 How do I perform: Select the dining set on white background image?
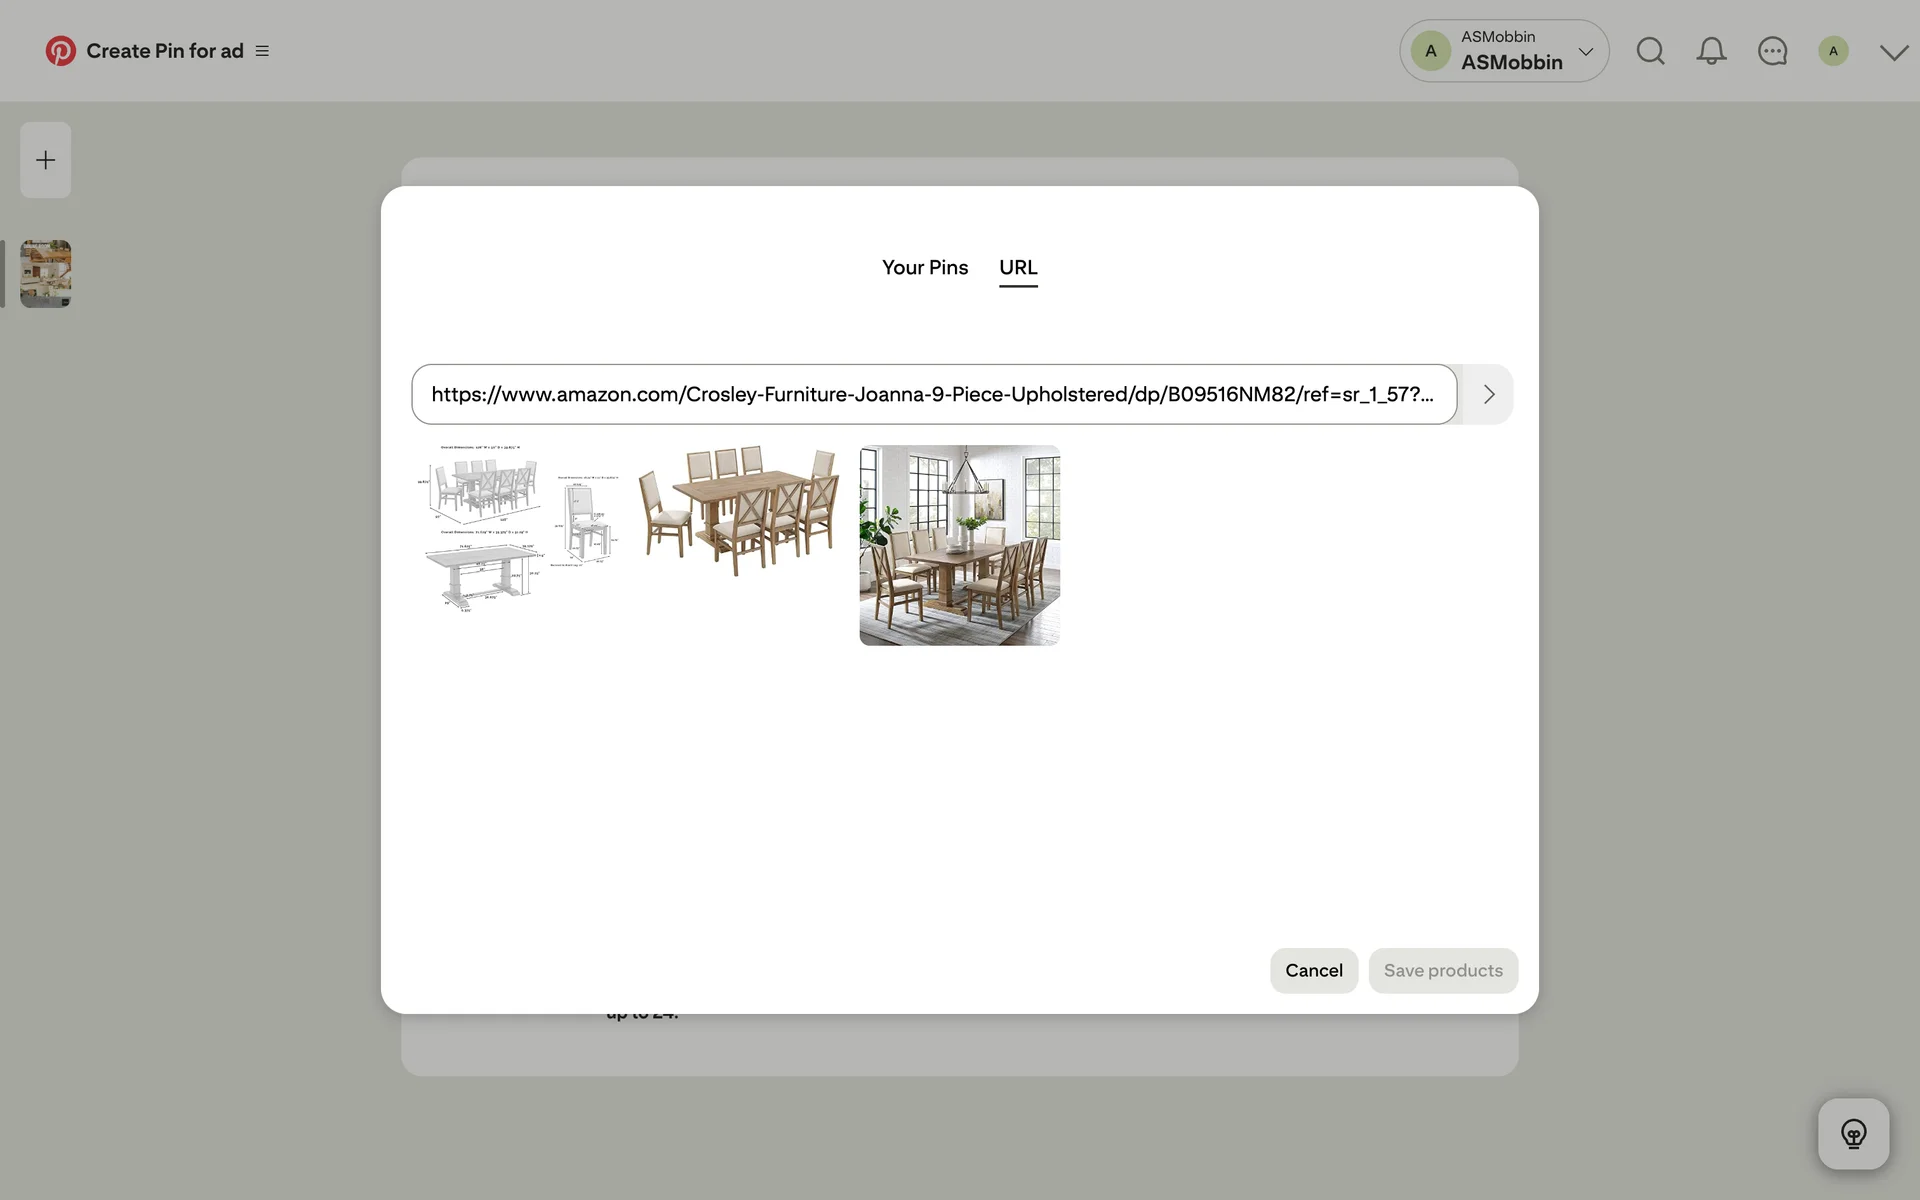[738, 510]
